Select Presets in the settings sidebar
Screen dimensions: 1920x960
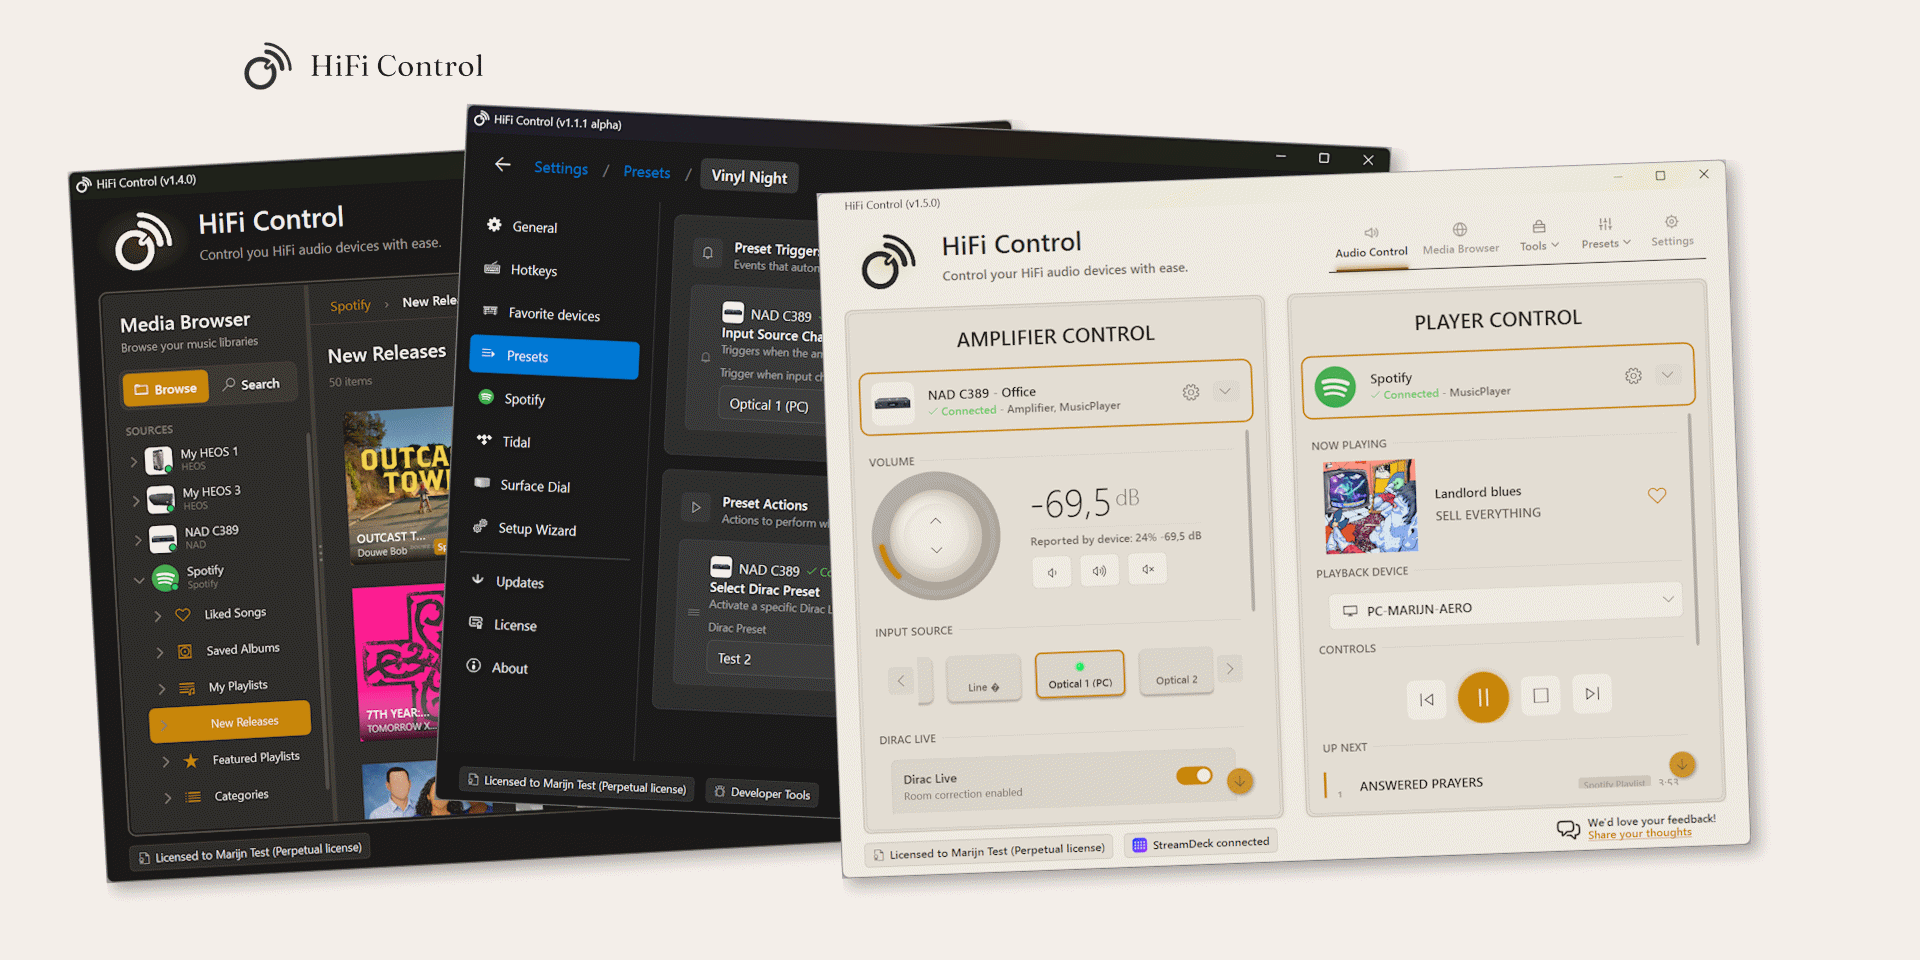[x=554, y=357]
